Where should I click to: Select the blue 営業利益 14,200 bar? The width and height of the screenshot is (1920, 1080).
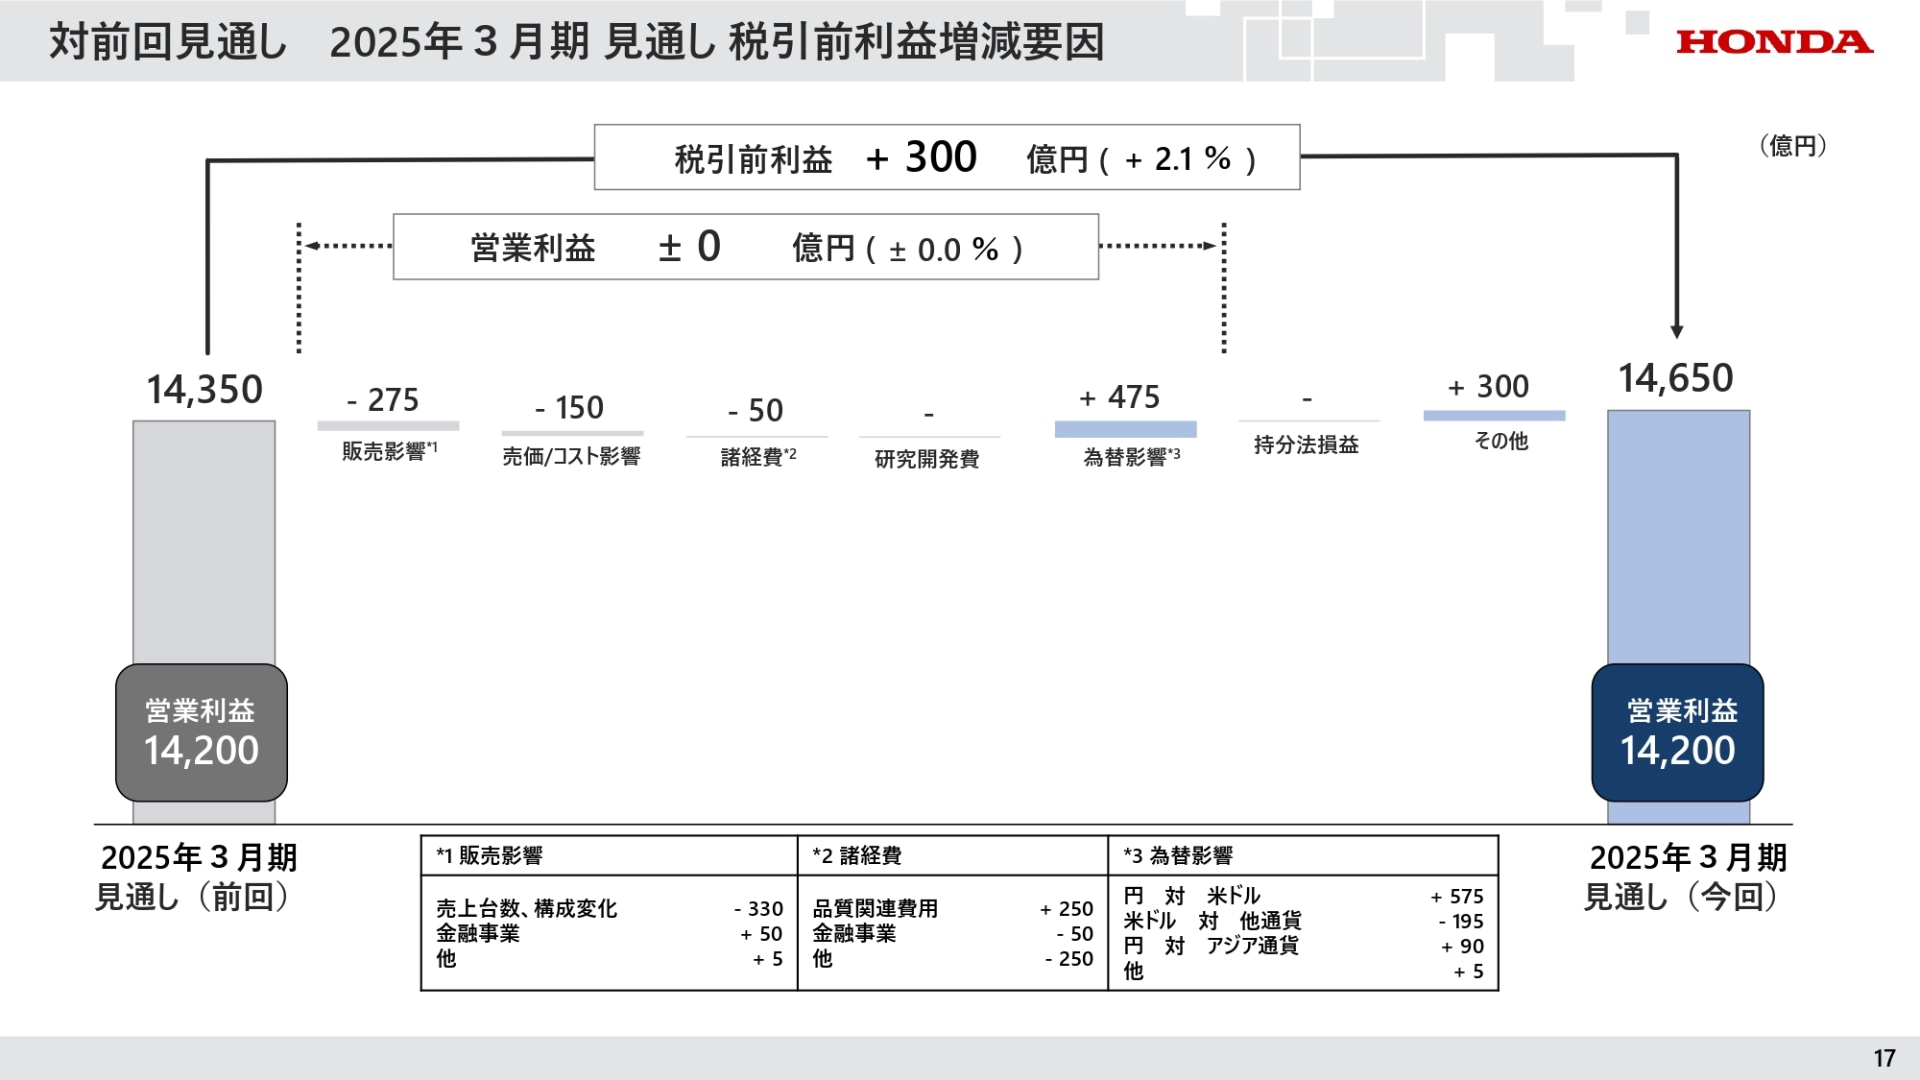point(1676,732)
